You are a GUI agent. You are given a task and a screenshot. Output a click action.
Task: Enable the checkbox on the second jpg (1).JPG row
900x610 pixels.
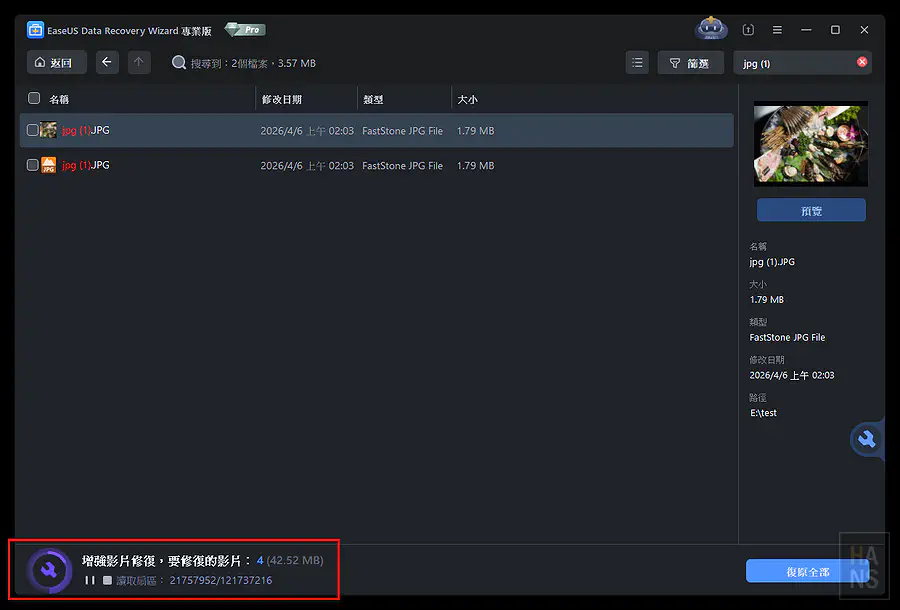[31, 165]
